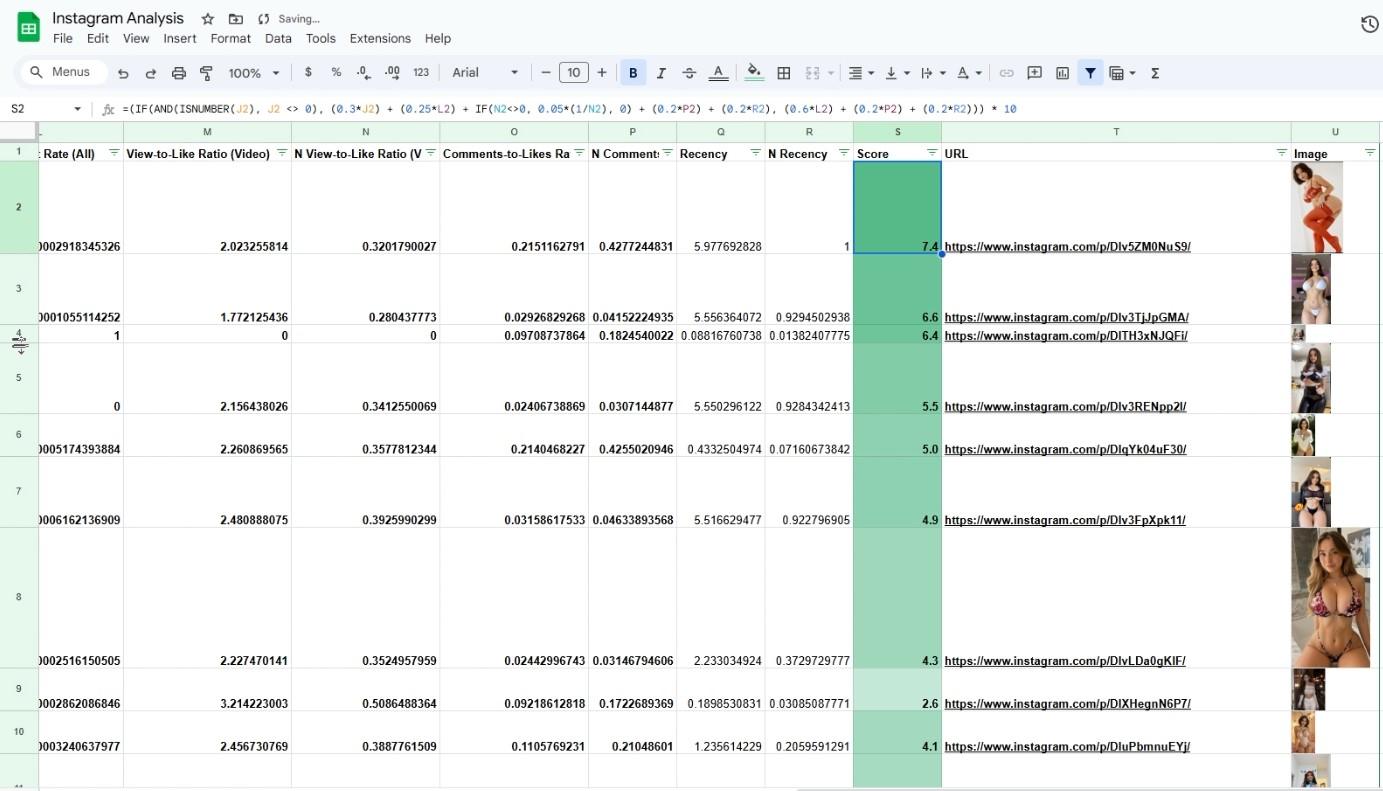This screenshot has height=791, width=1383.
Task: Apply currency format from the toolbar
Action: (307, 72)
